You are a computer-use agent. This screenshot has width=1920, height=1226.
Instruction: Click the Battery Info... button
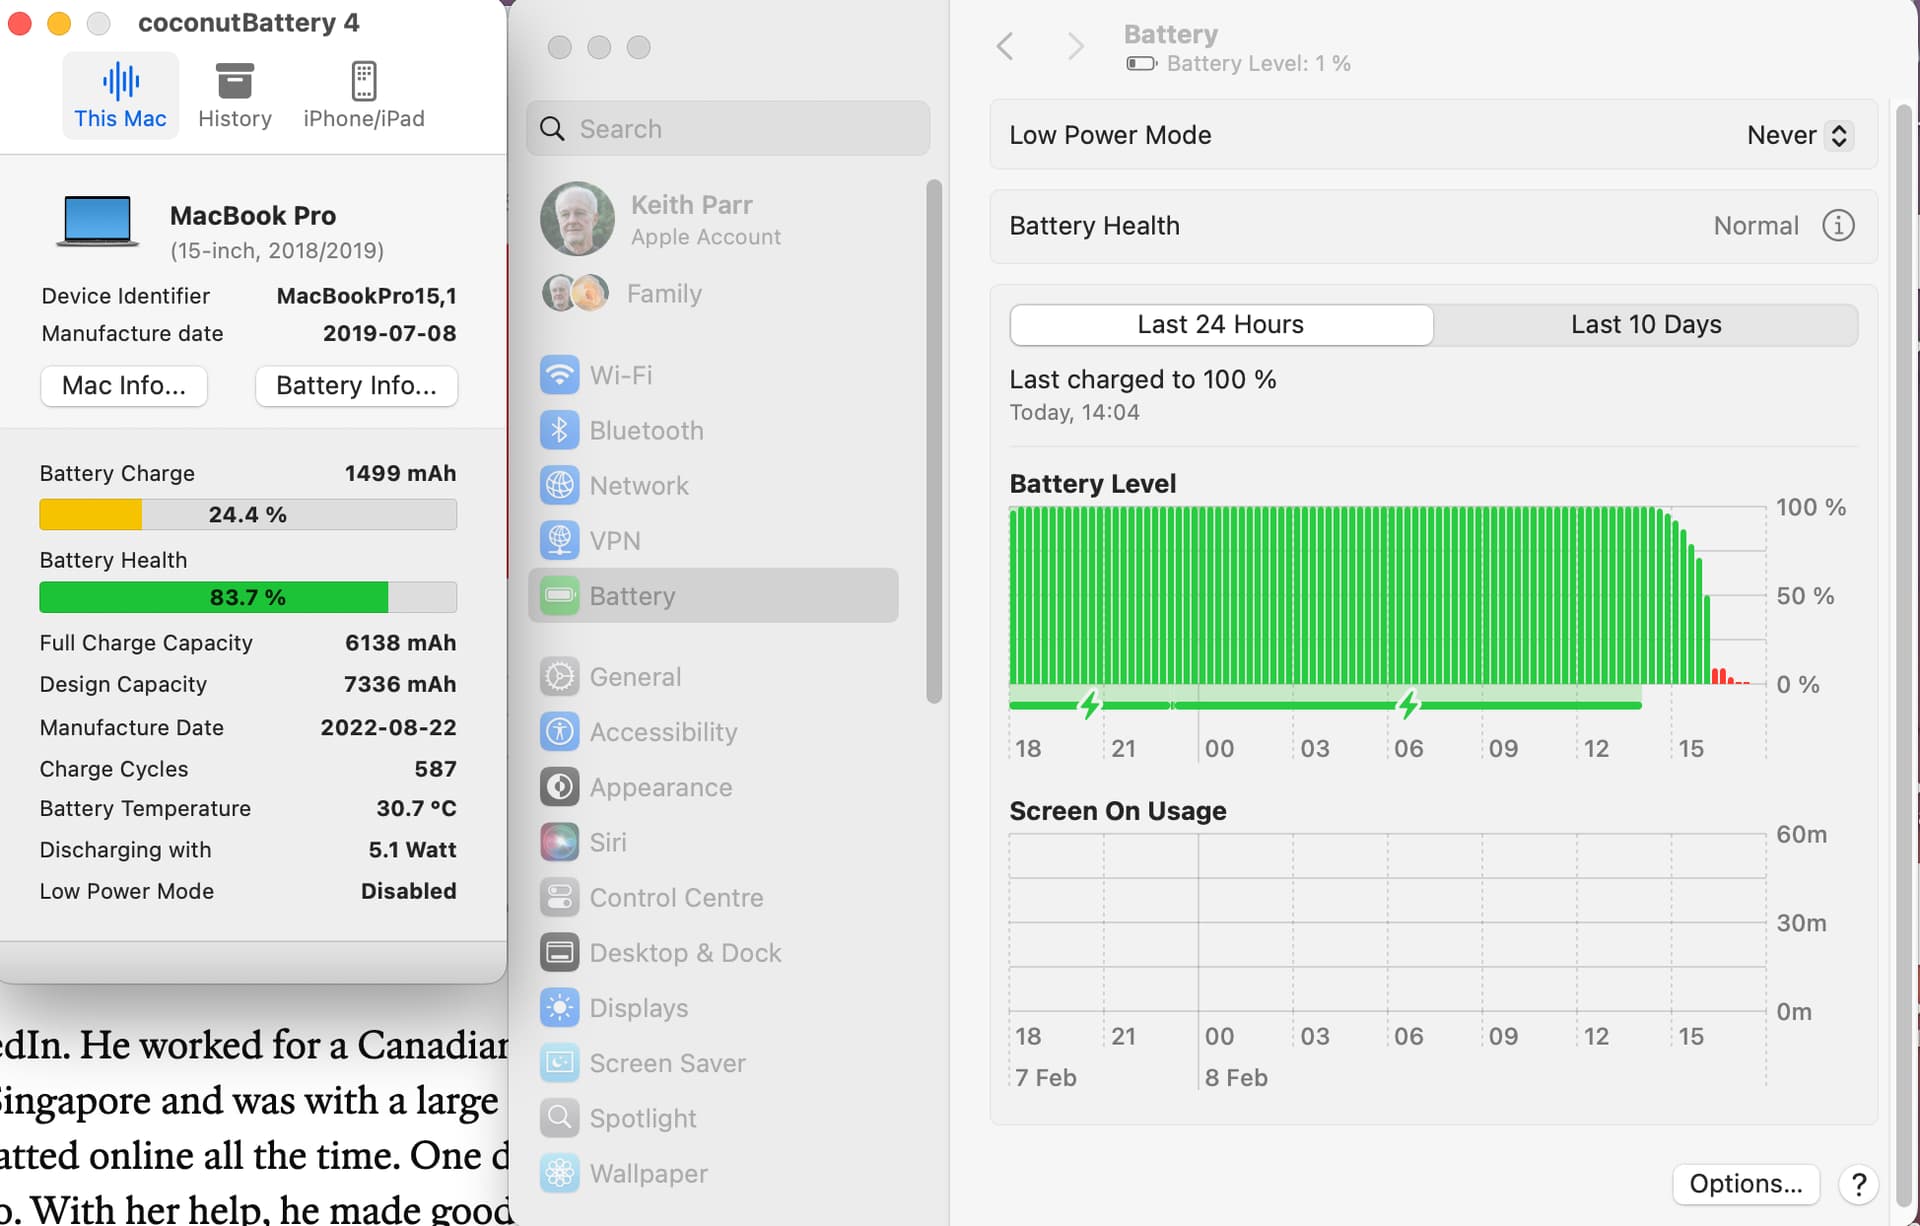pyautogui.click(x=356, y=386)
